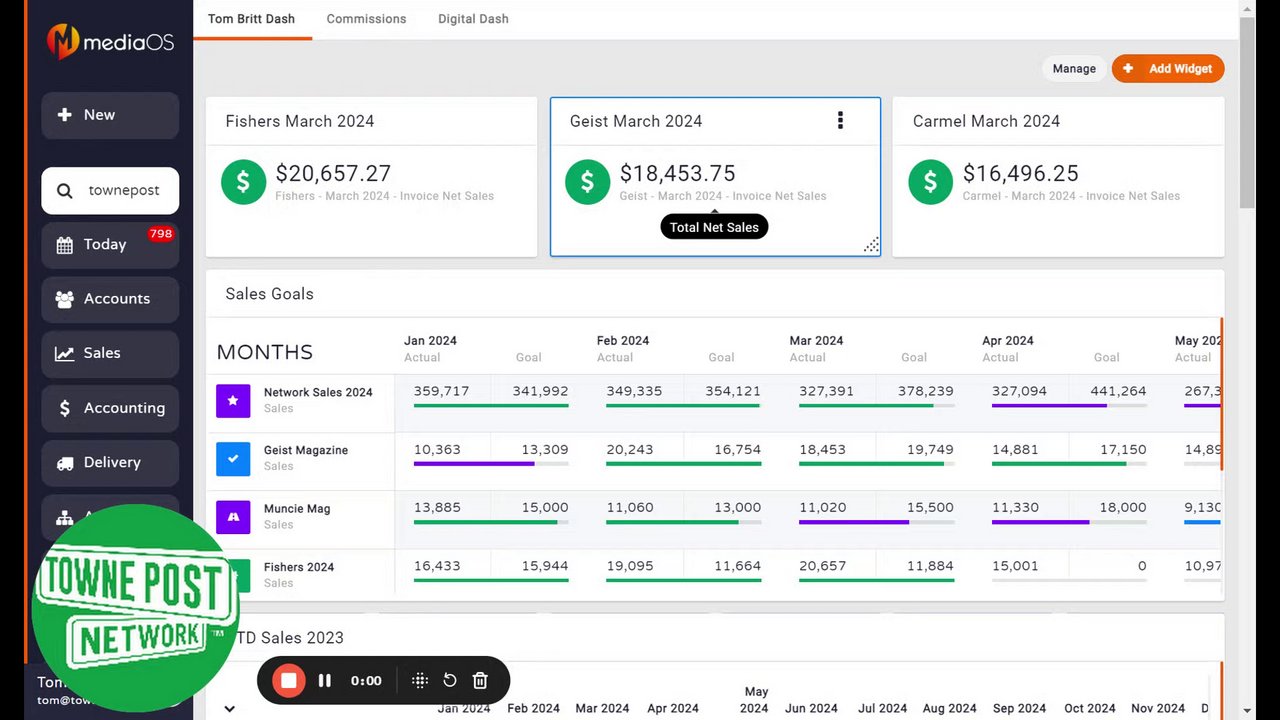Click the Muncie Mag Mar 2024 progress bar
The height and width of the screenshot is (720, 1280).
pyautogui.click(x=876, y=521)
